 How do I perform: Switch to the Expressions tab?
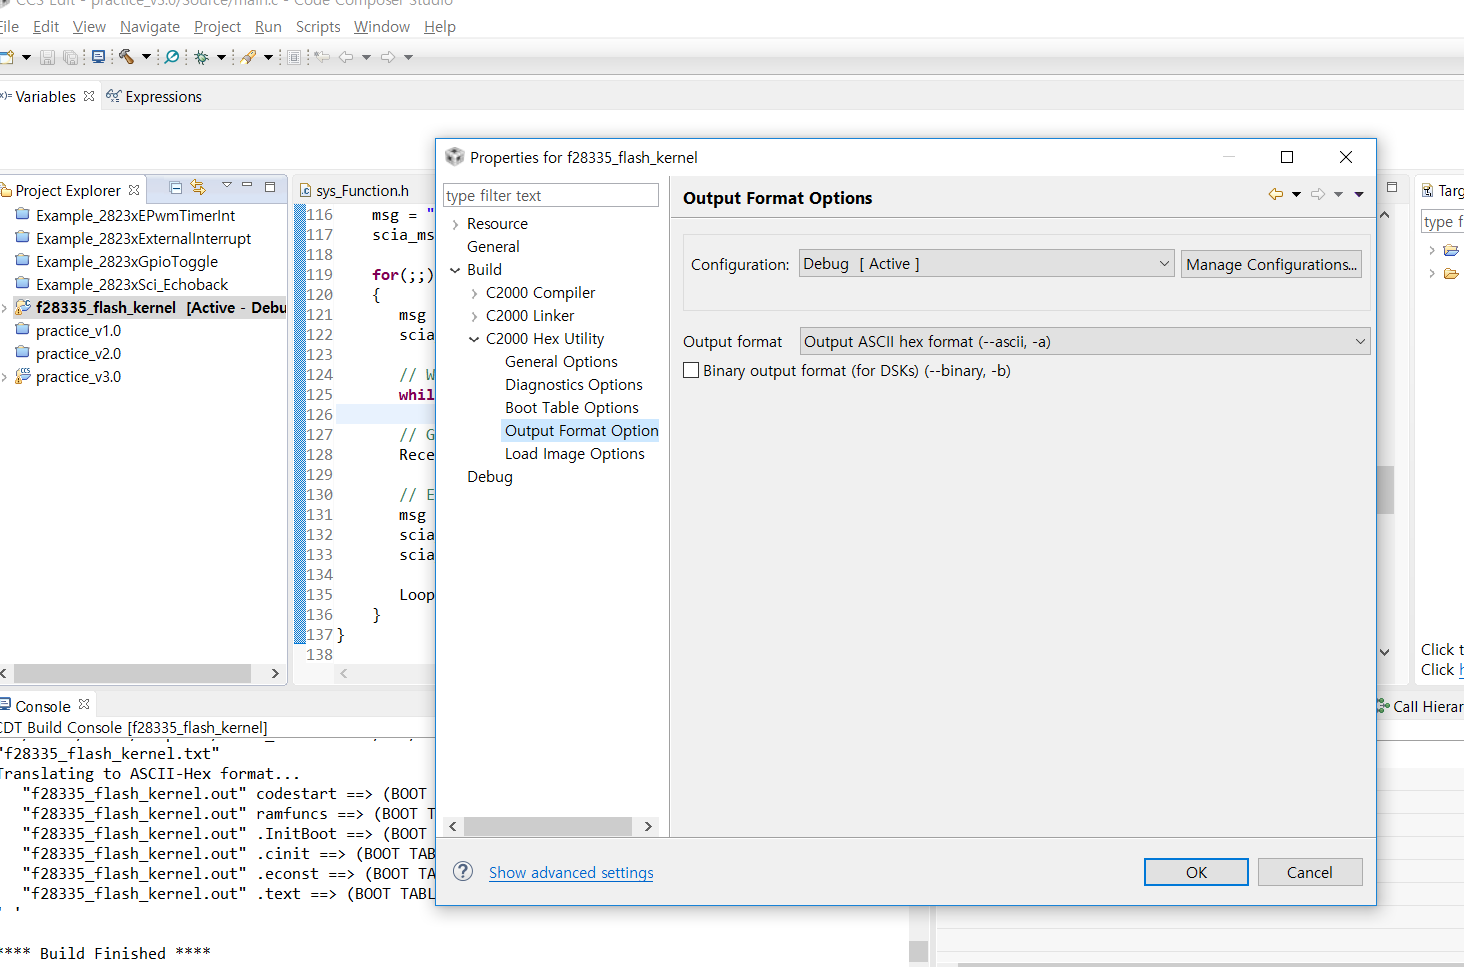155,97
